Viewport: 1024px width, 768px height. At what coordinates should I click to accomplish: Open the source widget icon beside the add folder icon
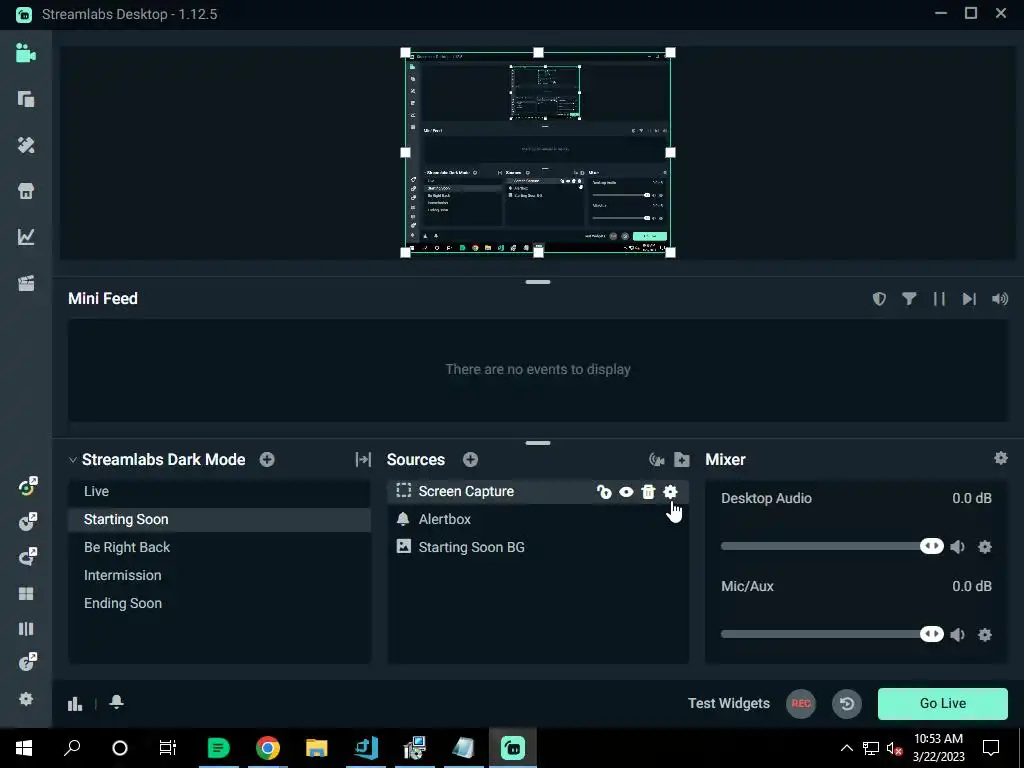[x=656, y=460]
